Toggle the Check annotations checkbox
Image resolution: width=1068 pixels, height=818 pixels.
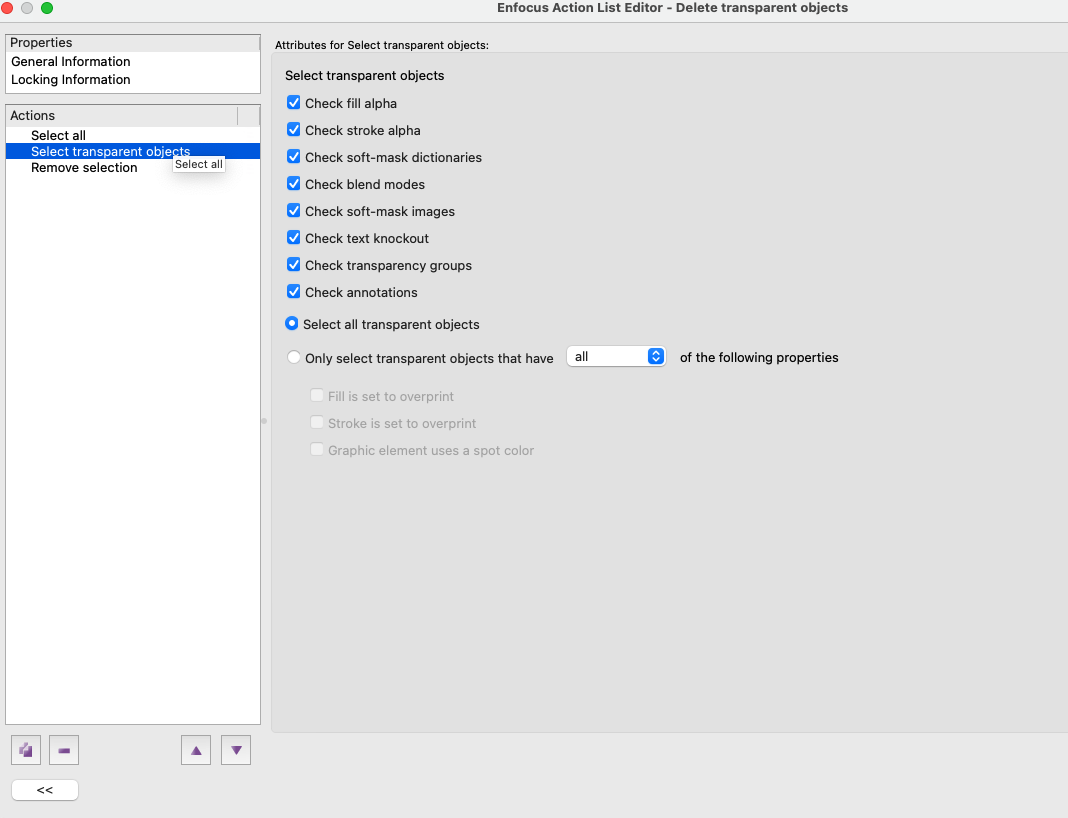point(294,292)
